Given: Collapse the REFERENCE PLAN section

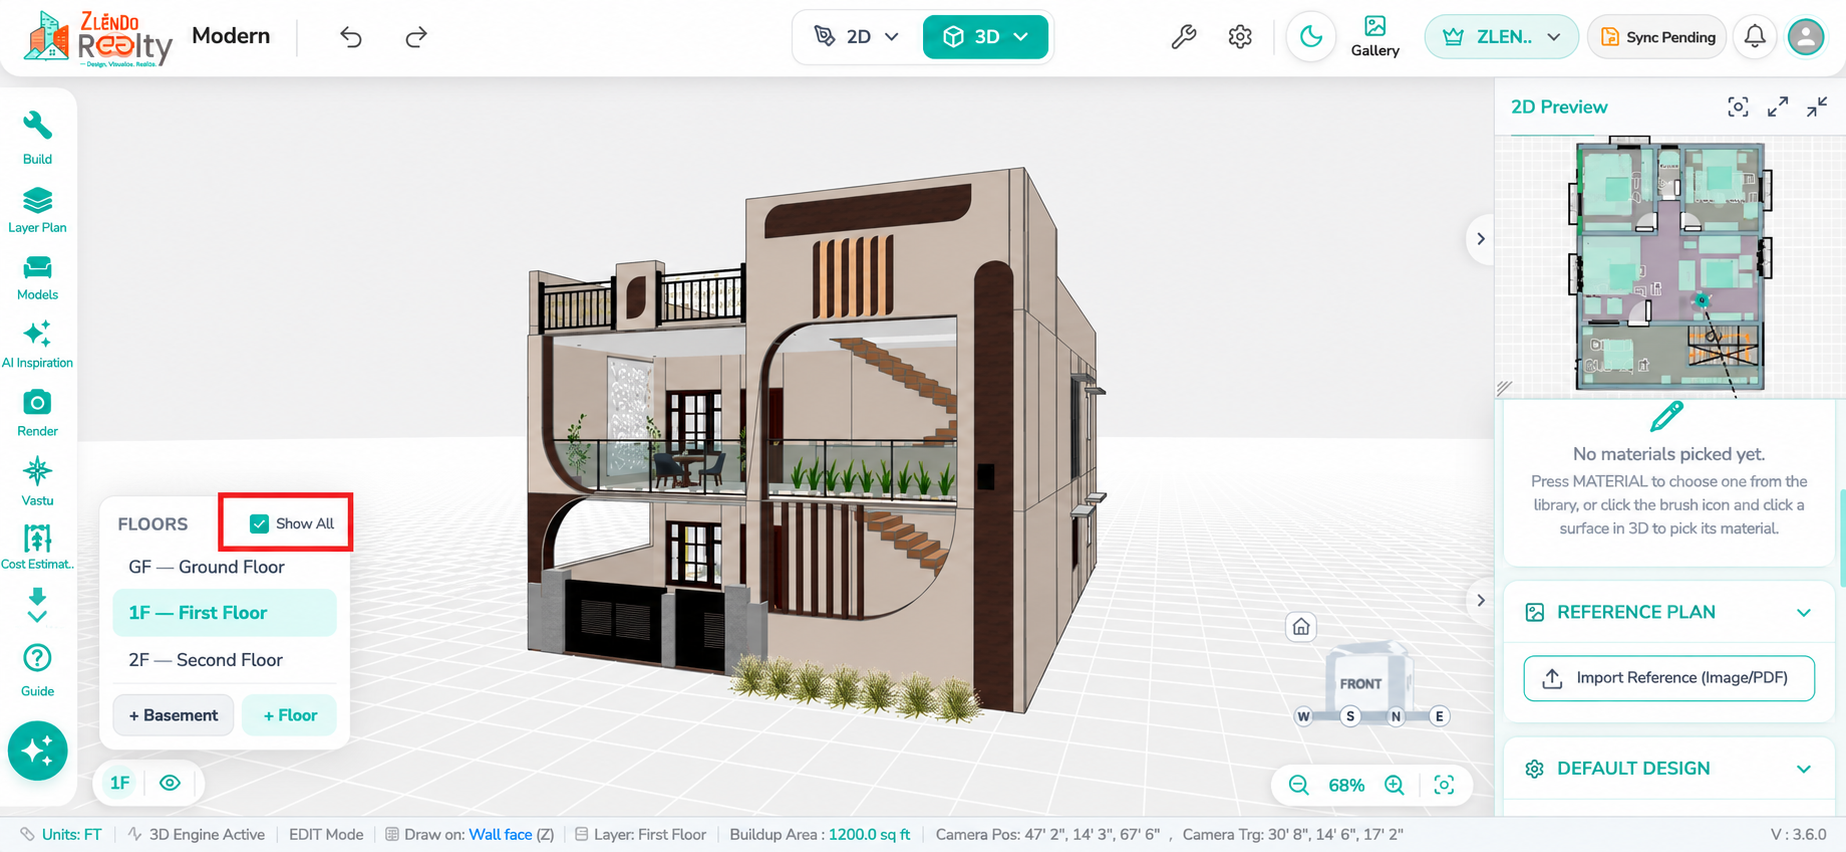Looking at the screenshot, I should pos(1804,613).
